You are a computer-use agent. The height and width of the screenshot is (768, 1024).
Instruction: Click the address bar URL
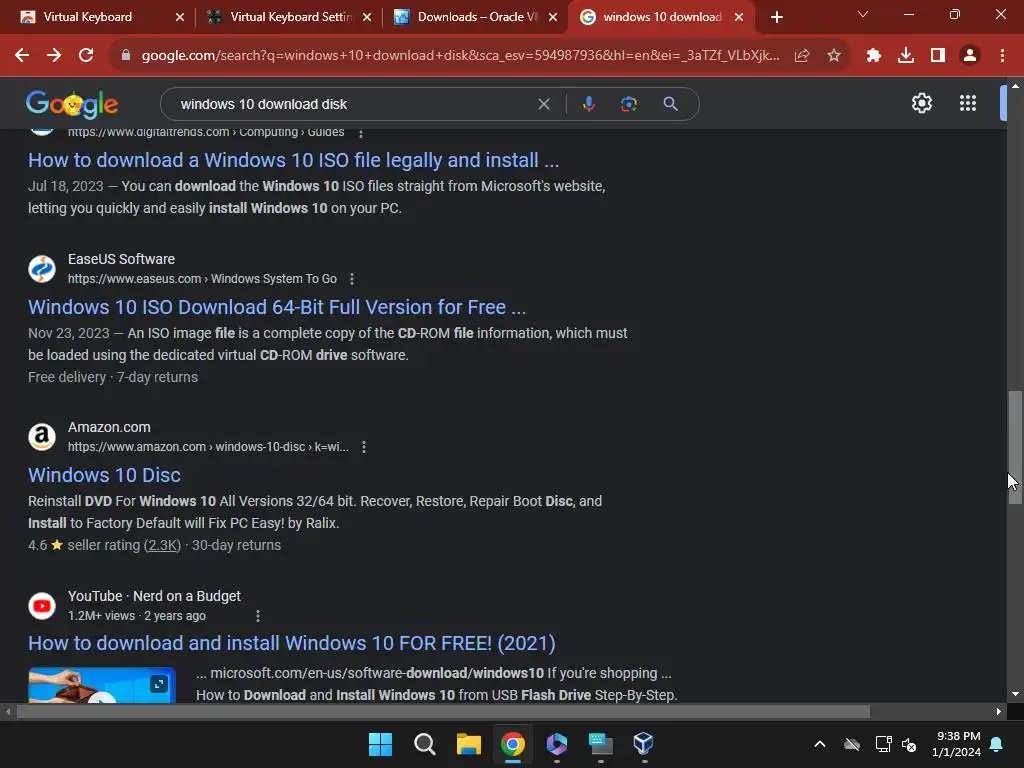[460, 56]
